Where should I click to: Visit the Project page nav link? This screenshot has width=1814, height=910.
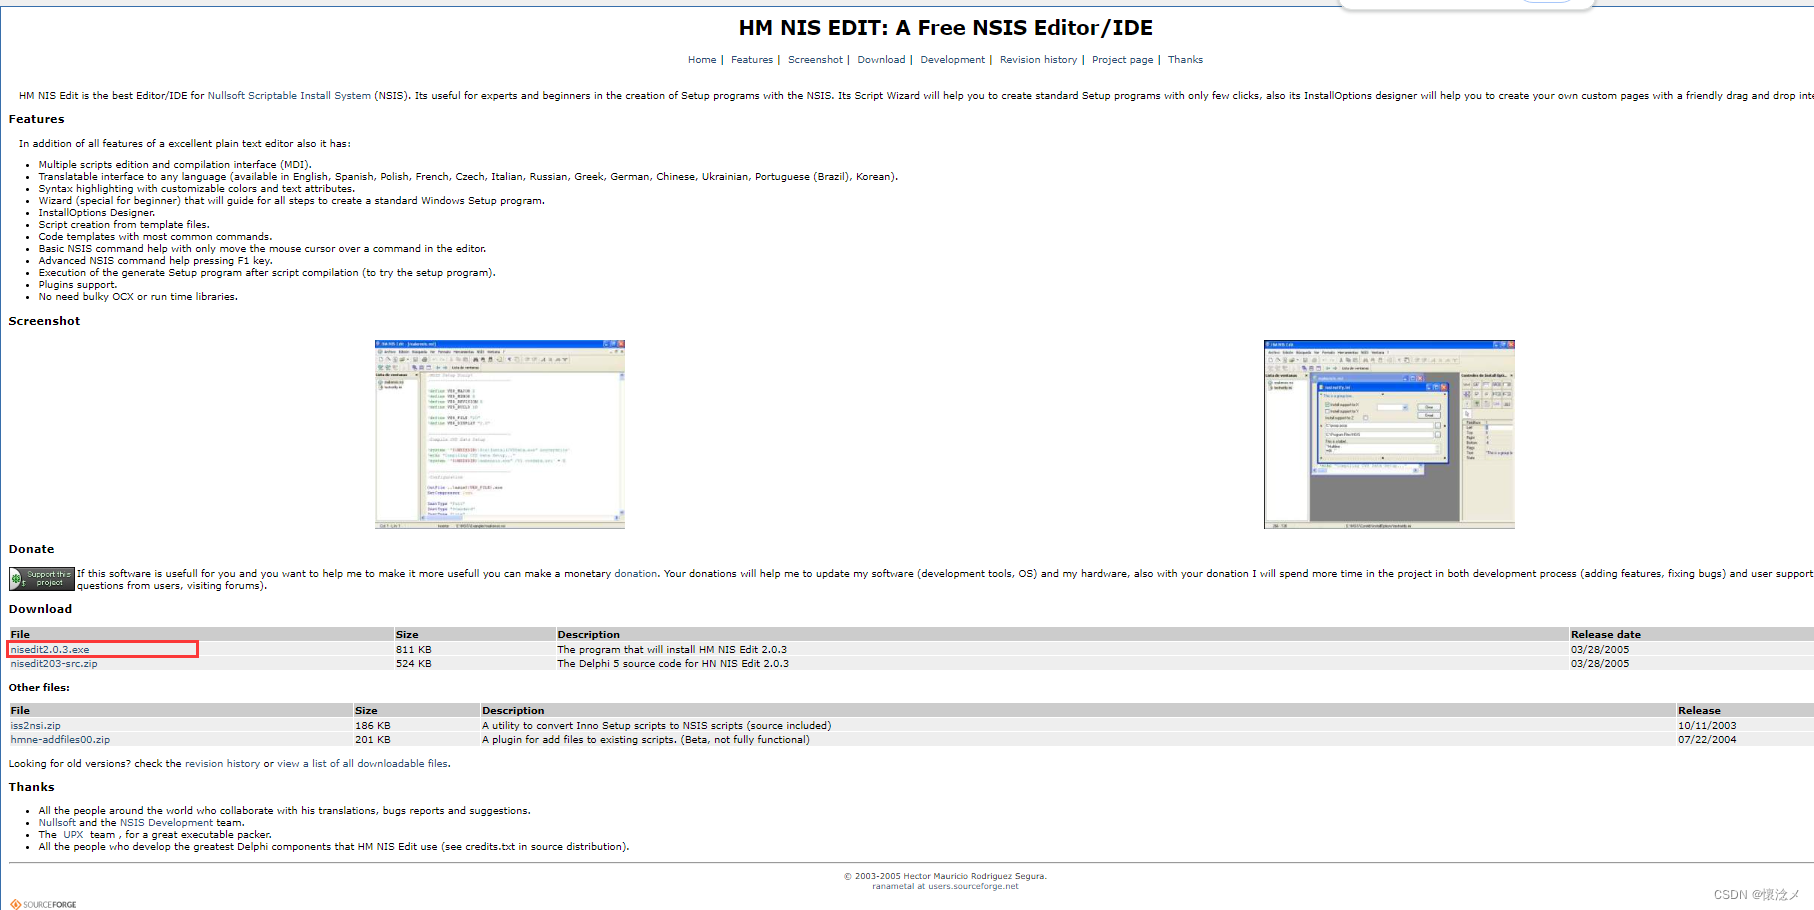[x=1122, y=60]
